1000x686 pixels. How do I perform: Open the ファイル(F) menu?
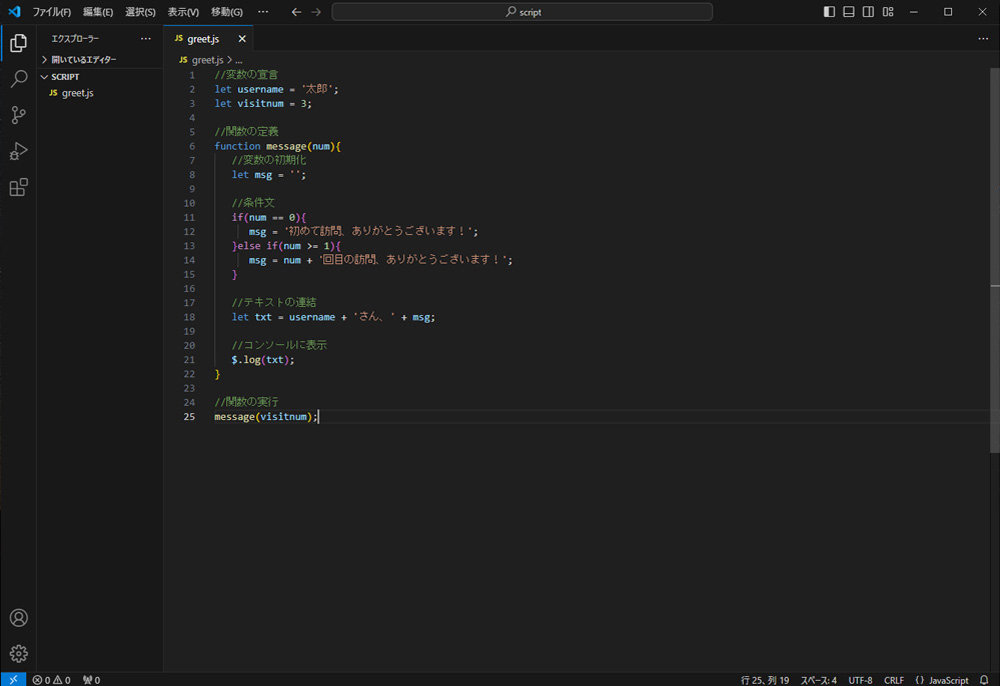pyautogui.click(x=51, y=12)
